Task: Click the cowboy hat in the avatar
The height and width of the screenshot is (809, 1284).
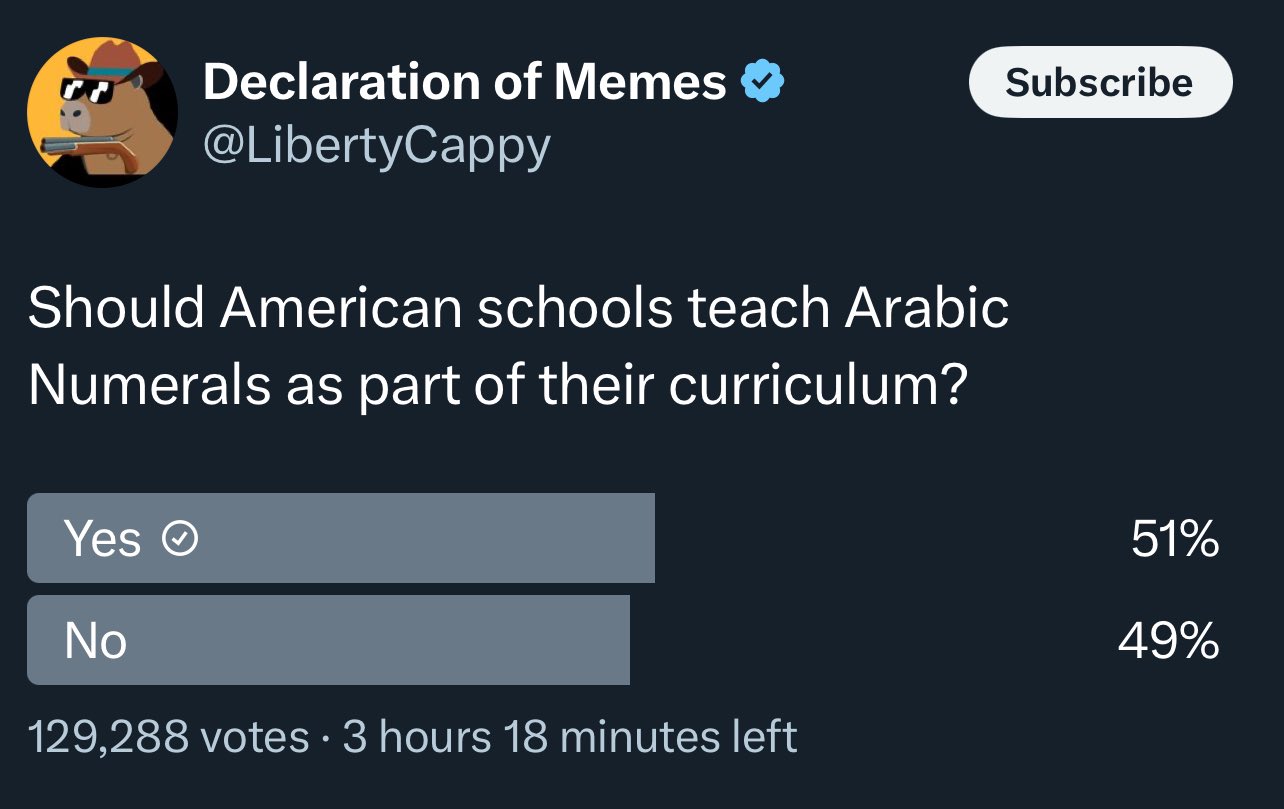Action: click(x=108, y=62)
